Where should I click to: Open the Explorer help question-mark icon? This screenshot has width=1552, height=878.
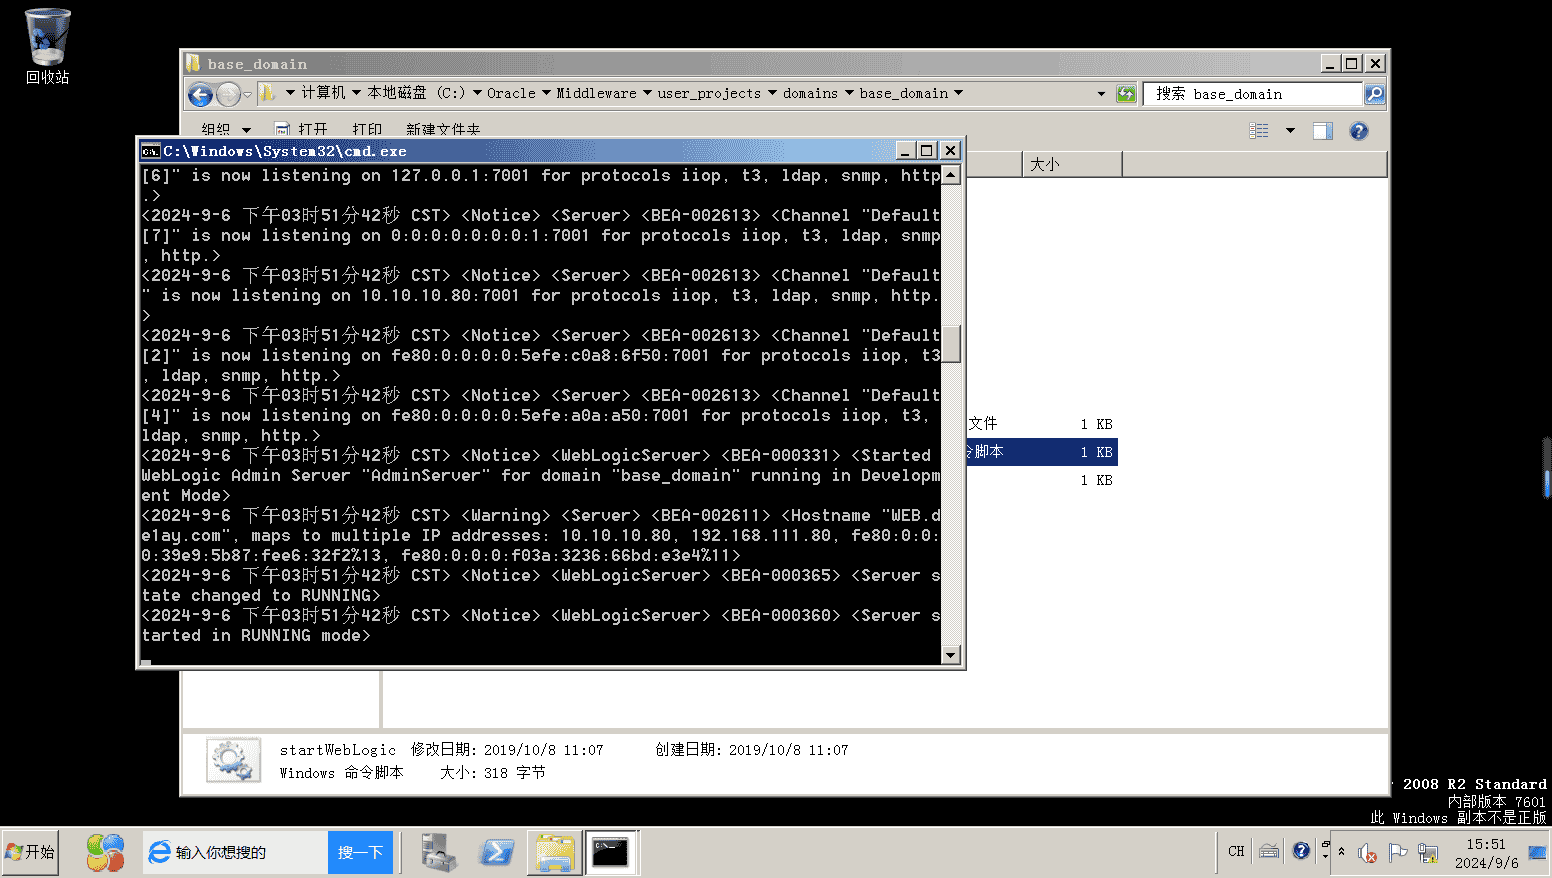pos(1358,131)
